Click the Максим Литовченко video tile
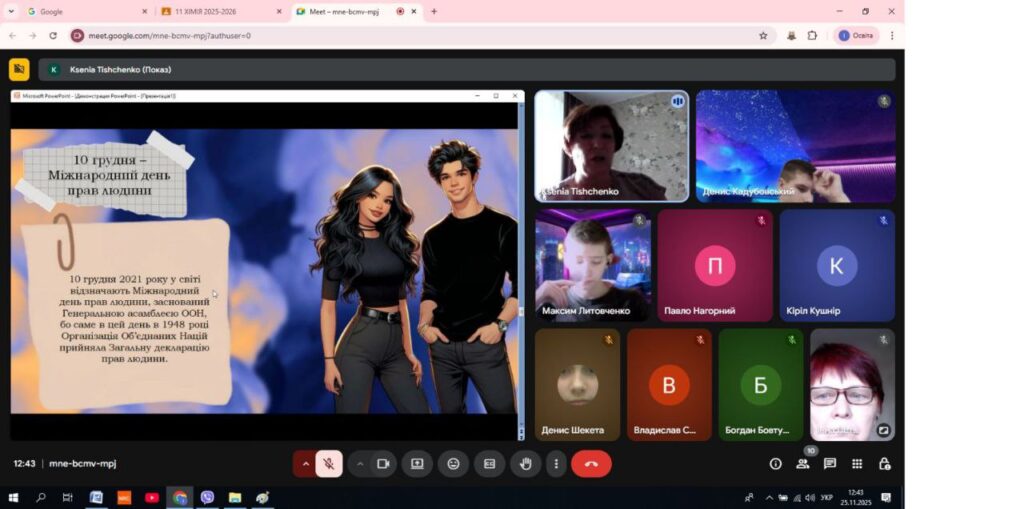 (592, 265)
